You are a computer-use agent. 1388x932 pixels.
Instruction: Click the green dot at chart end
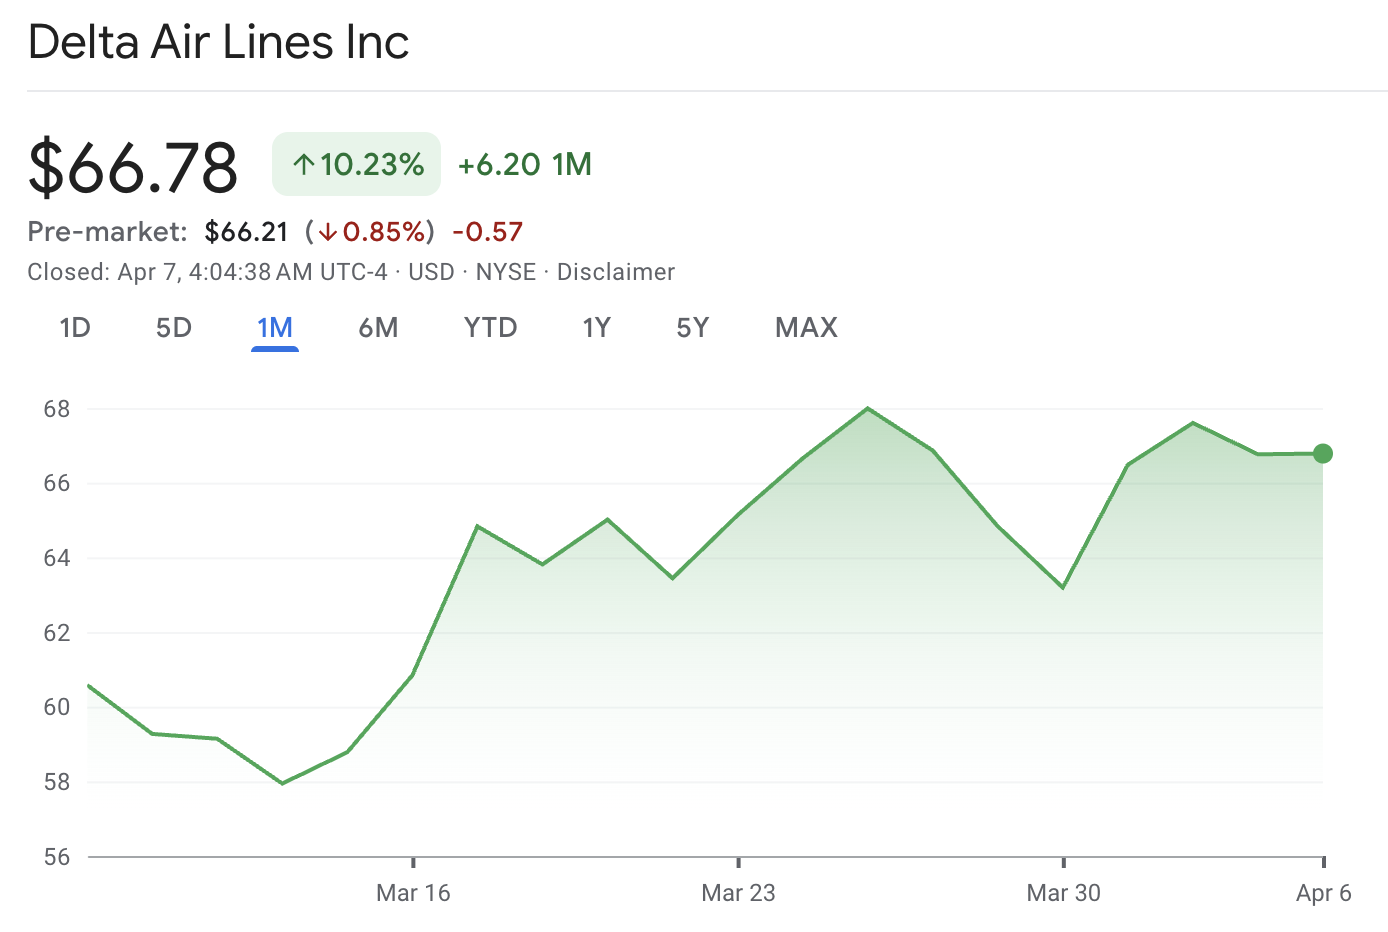tap(1322, 454)
